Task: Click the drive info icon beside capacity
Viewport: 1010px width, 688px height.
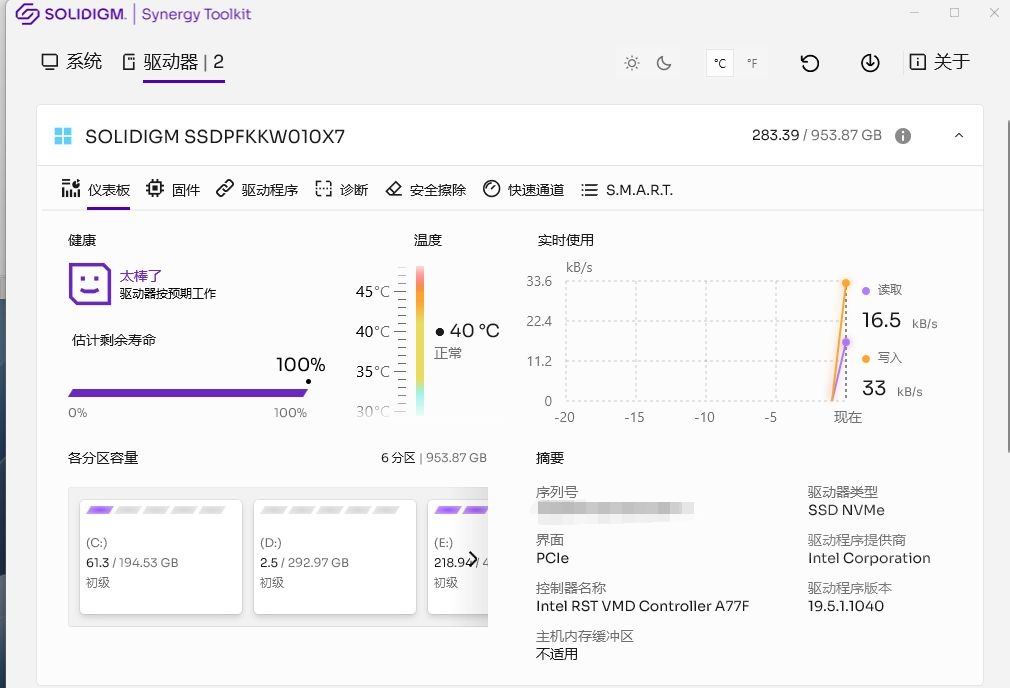Action: point(903,136)
